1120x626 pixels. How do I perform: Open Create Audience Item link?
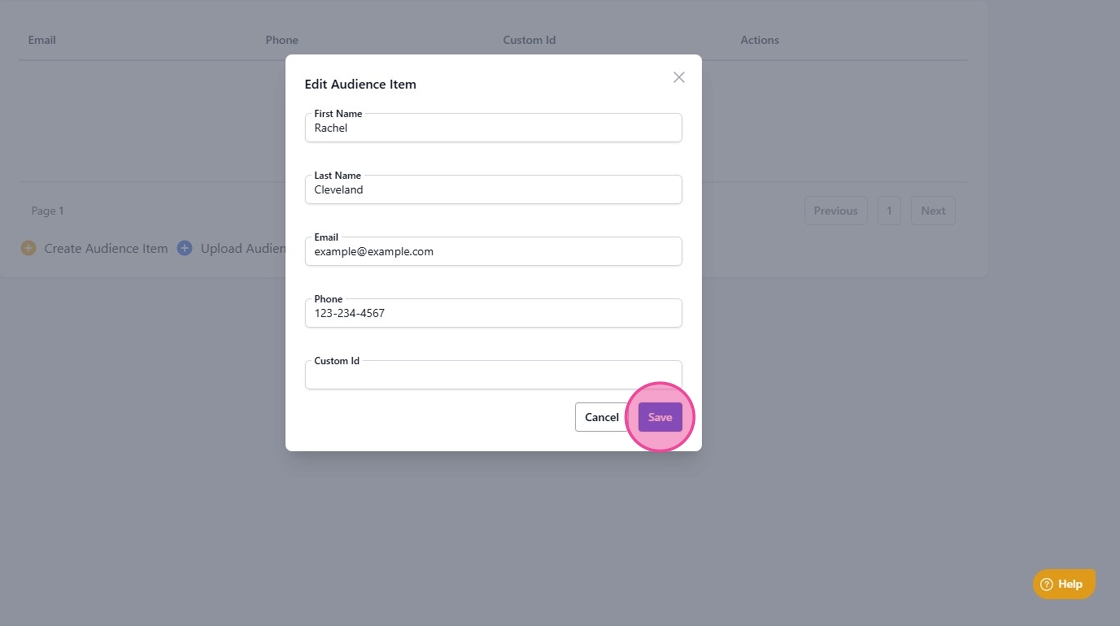pyautogui.click(x=106, y=248)
